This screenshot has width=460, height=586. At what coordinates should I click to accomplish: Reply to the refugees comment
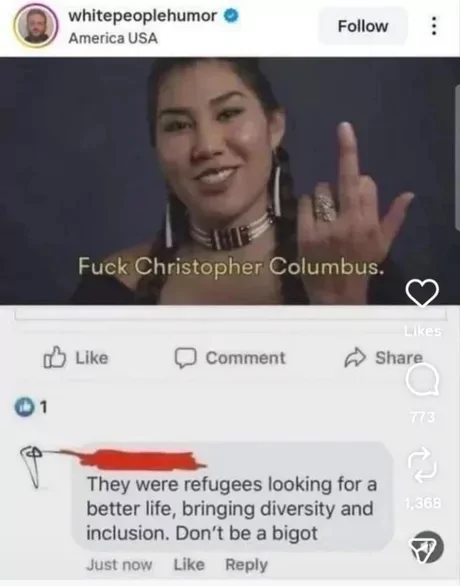[x=246, y=565]
